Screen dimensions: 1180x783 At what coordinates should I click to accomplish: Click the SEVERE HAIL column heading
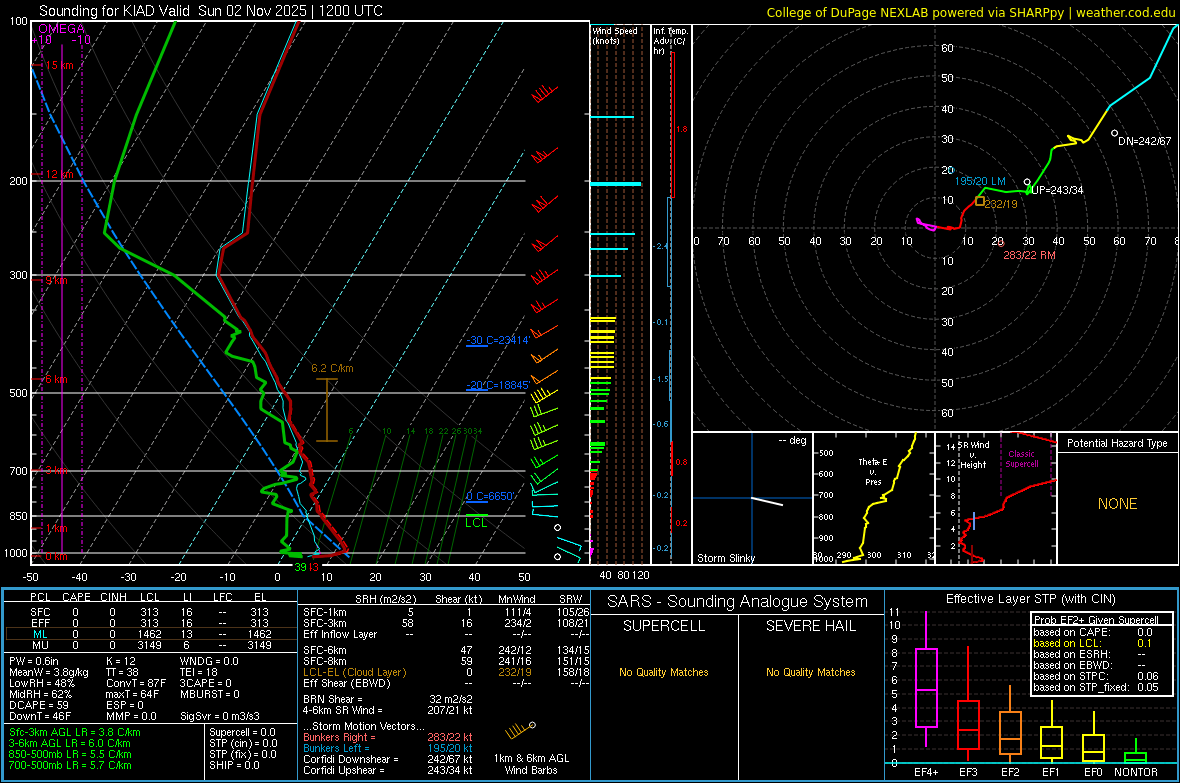tap(810, 626)
